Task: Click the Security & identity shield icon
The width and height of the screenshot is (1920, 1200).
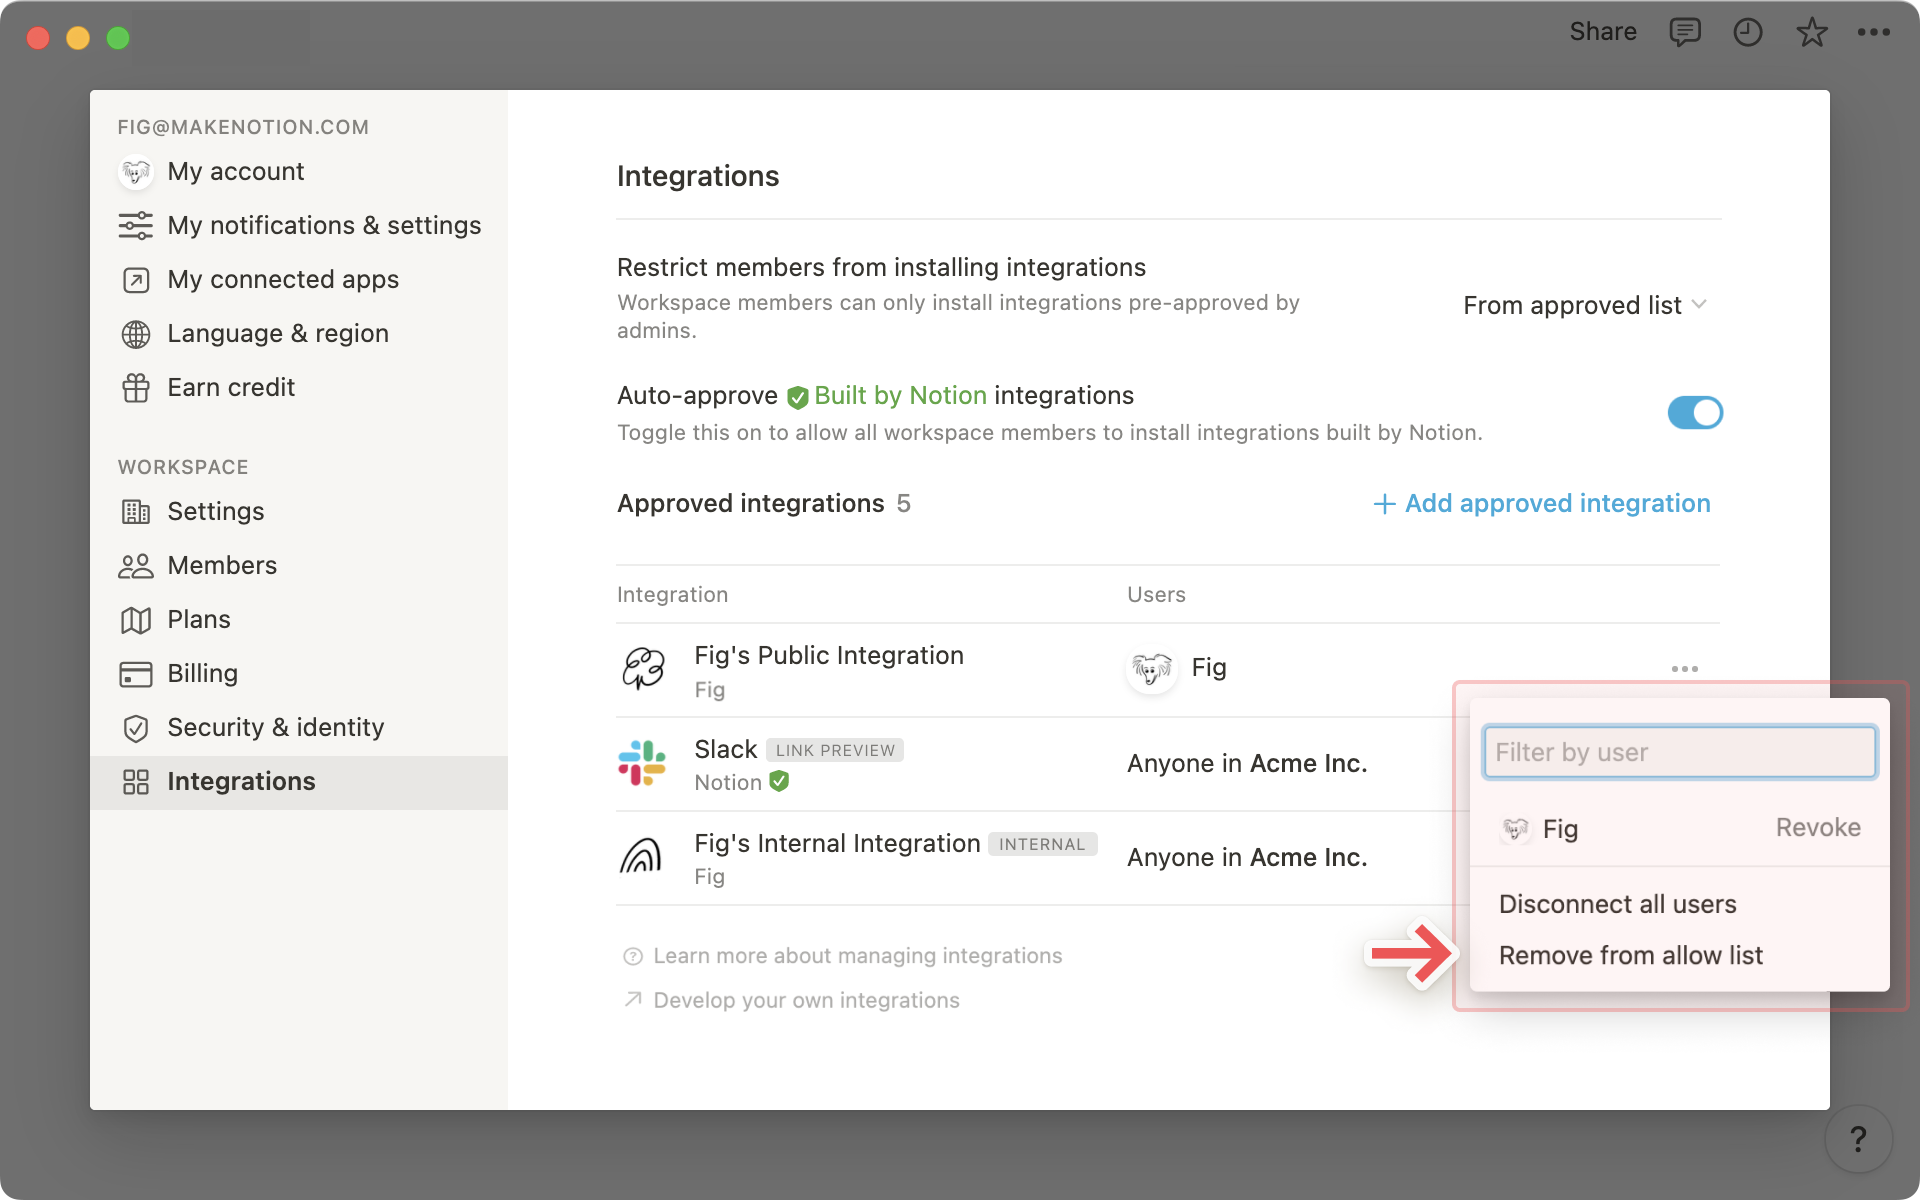Action: (x=134, y=726)
